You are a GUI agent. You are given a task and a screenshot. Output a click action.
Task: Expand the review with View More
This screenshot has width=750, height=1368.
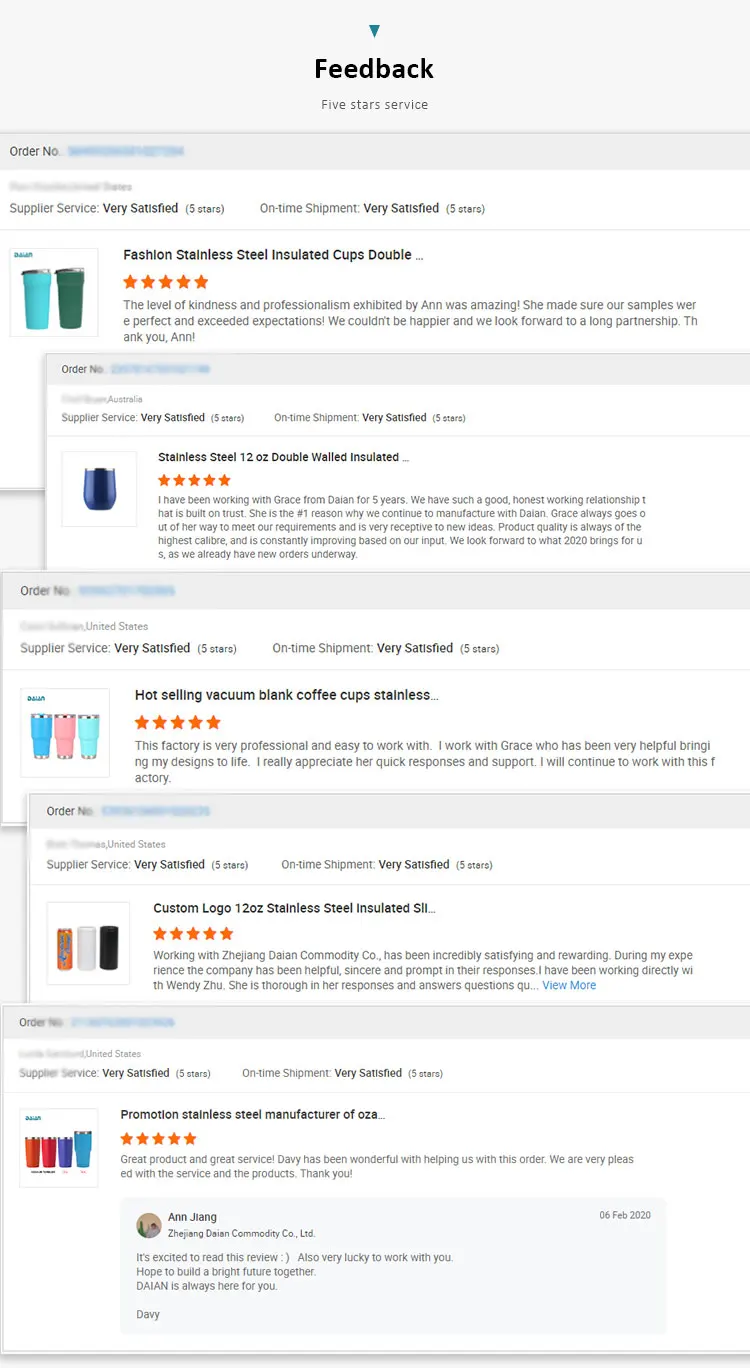[569, 985]
